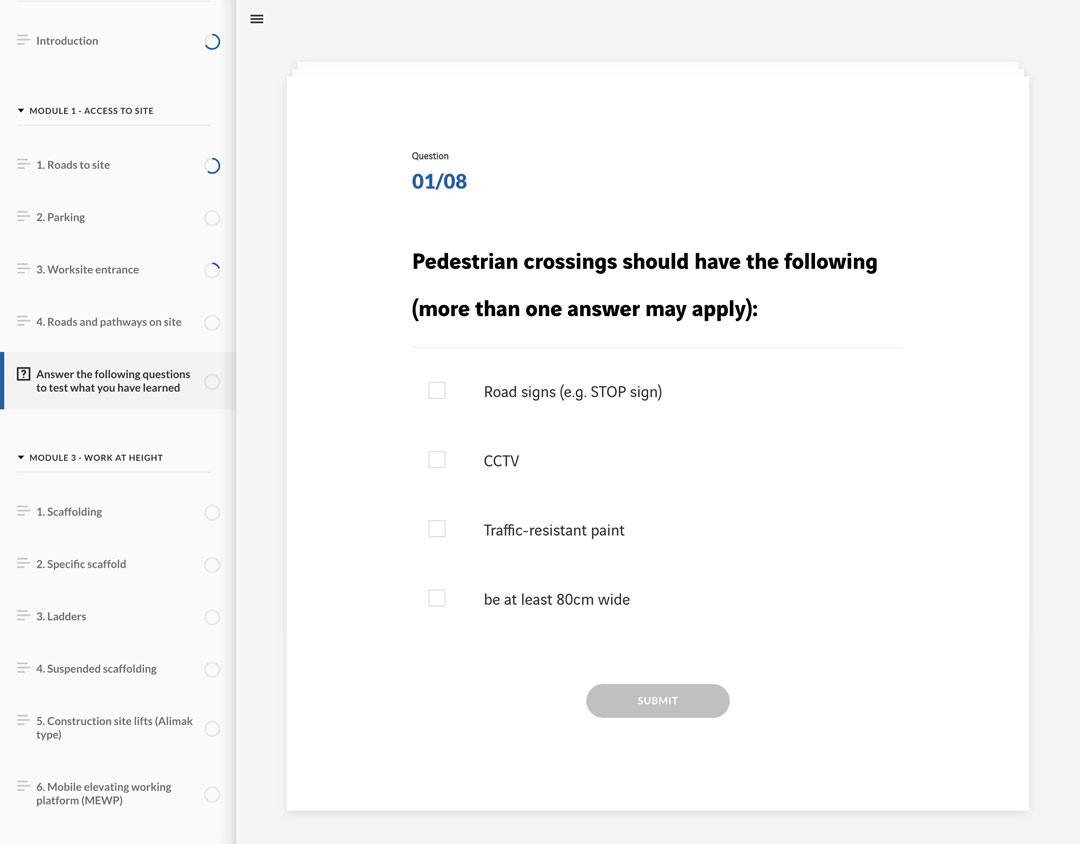Click Suspended scaffolding progress circle
Screen dimensions: 1080x844
pos(212,670)
